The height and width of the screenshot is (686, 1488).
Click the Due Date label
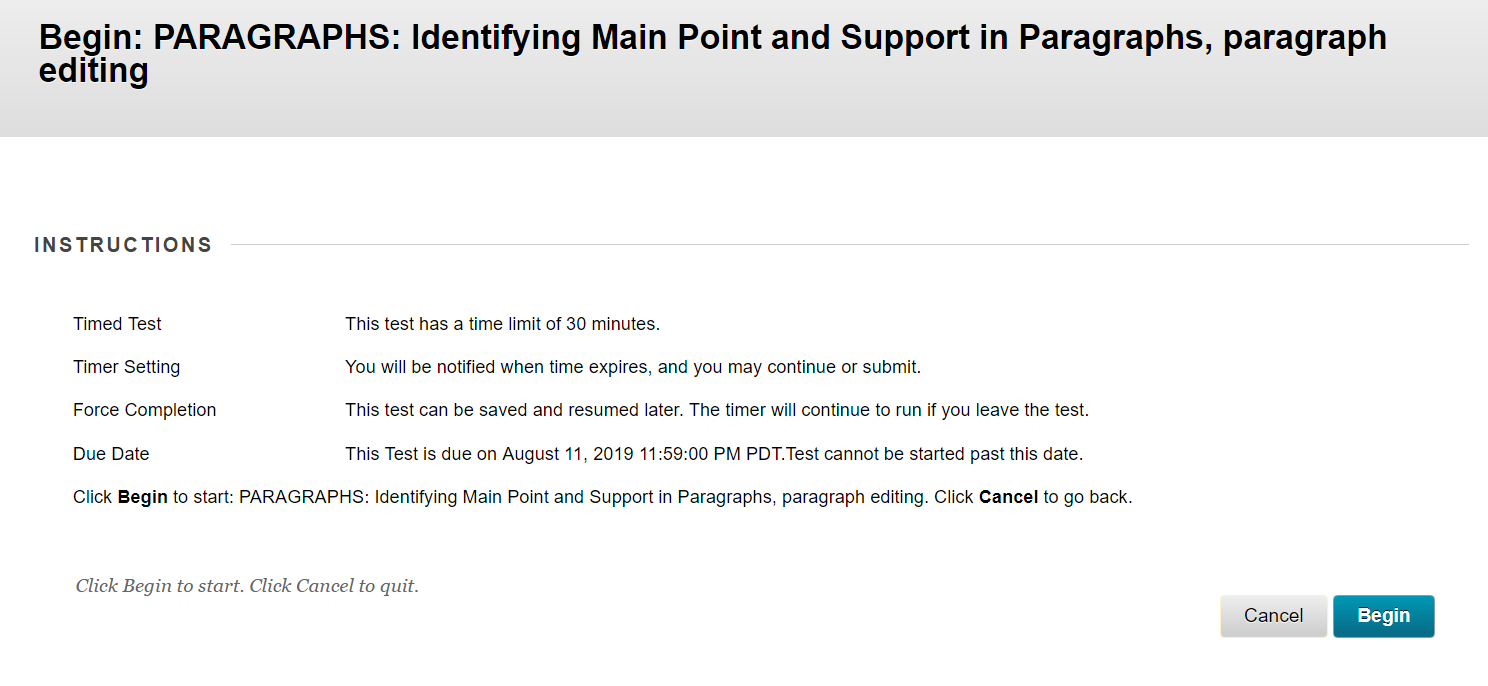111,454
